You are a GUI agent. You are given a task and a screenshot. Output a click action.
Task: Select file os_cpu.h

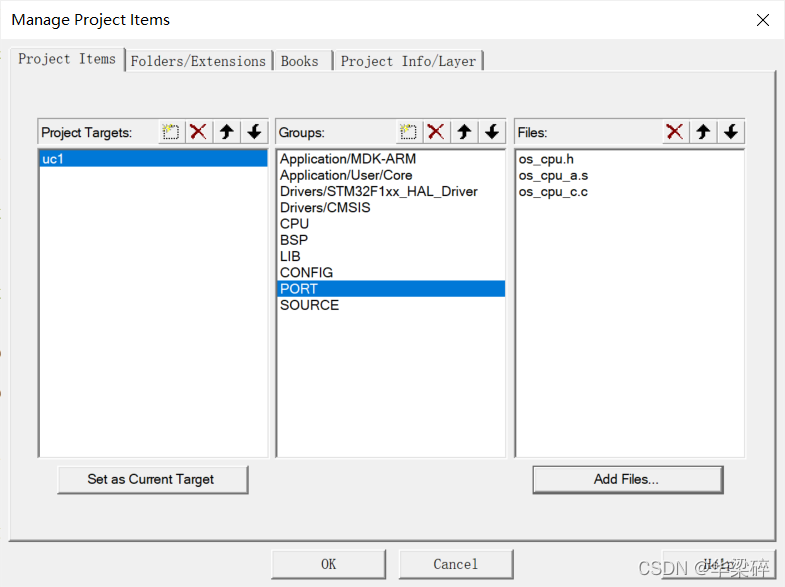pyautogui.click(x=629, y=159)
